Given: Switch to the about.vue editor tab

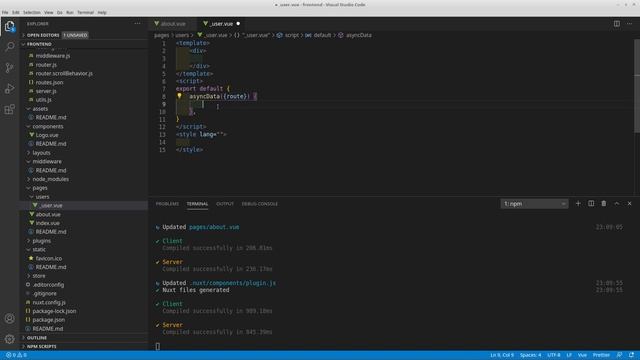Looking at the screenshot, I should pos(173,24).
